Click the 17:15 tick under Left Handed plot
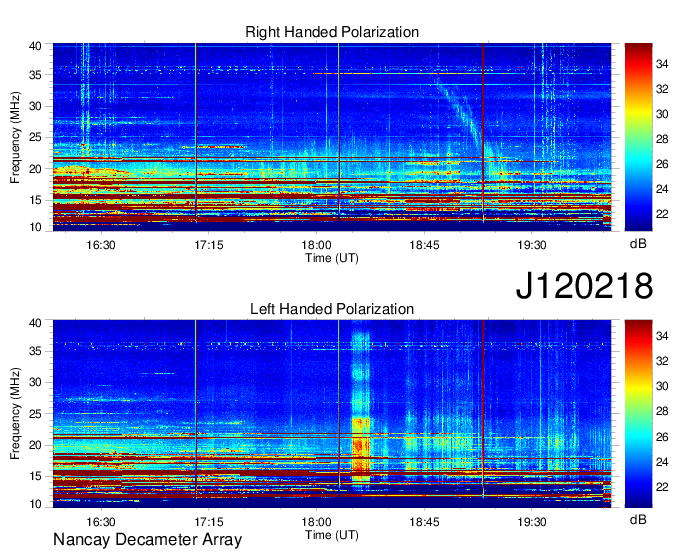680x552 pixels. [x=209, y=522]
